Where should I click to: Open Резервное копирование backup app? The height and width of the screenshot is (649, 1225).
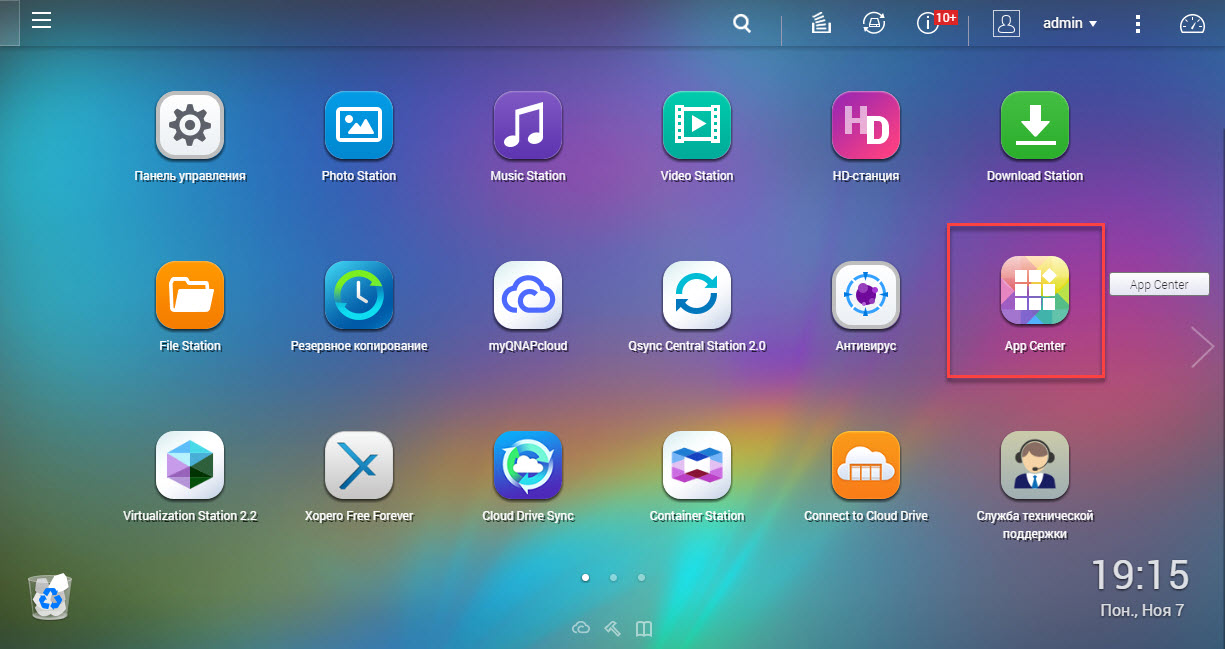coord(359,296)
